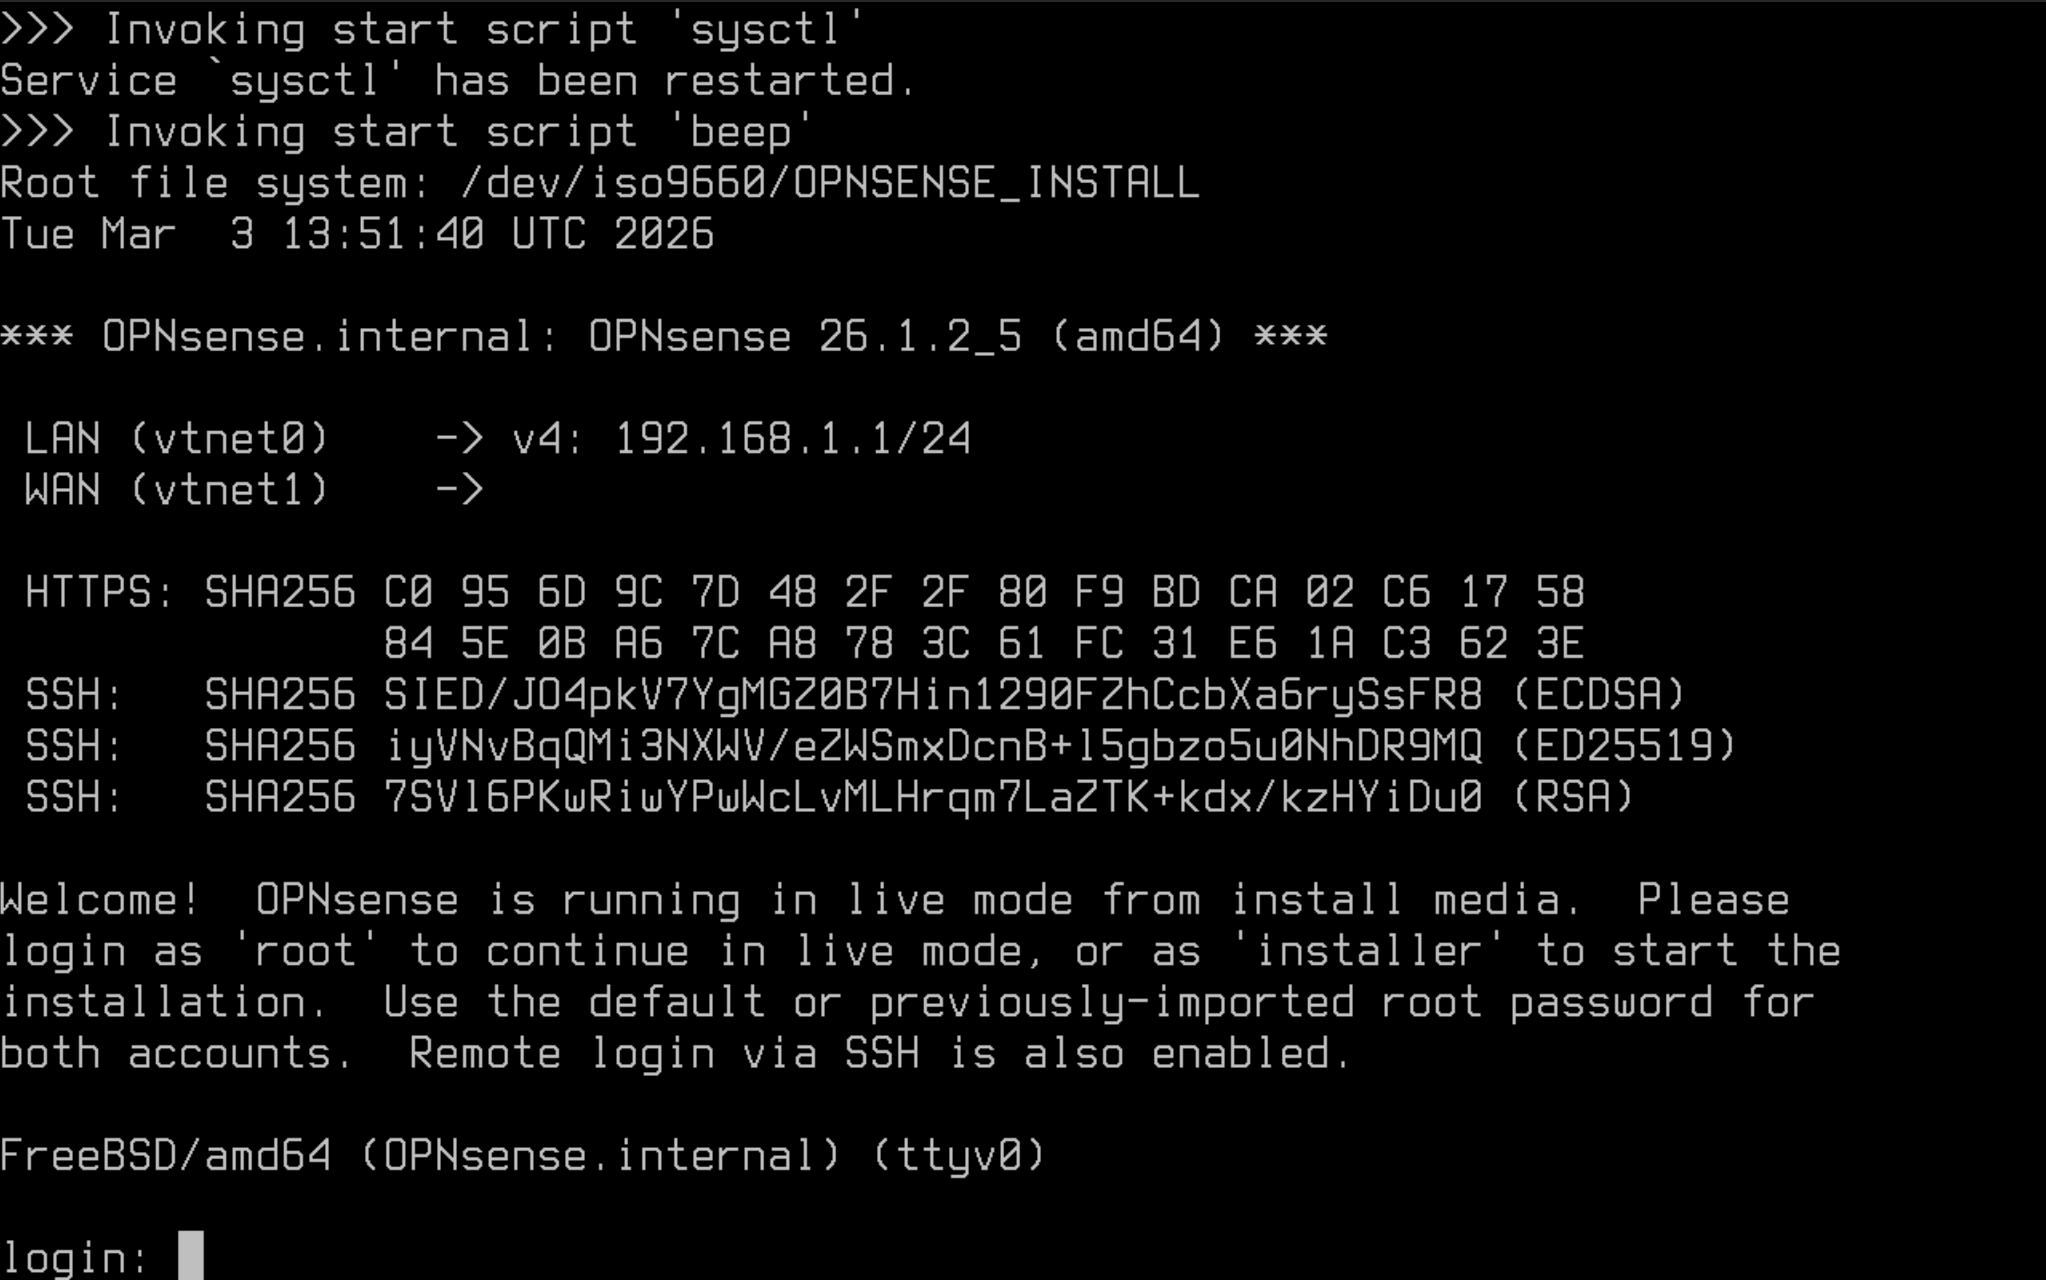Click the Remote login via SSH sentence
Screen dimensions: 2046x1280
pyautogui.click(x=880, y=1053)
